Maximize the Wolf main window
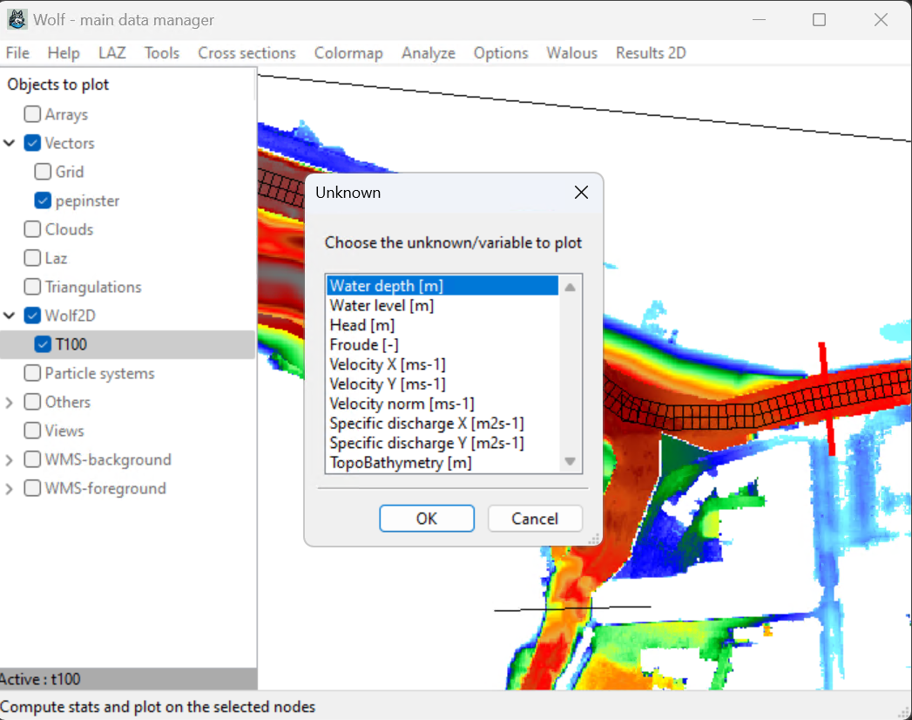The image size is (912, 720). pyautogui.click(x=819, y=20)
